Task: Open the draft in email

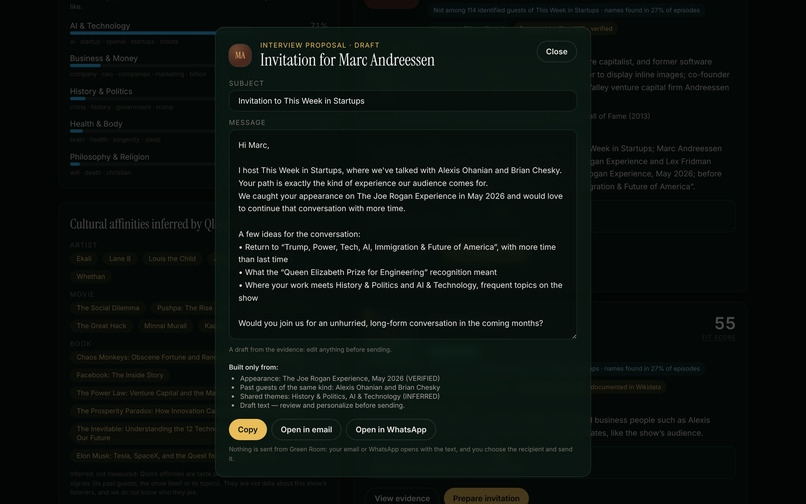Action: (x=306, y=429)
